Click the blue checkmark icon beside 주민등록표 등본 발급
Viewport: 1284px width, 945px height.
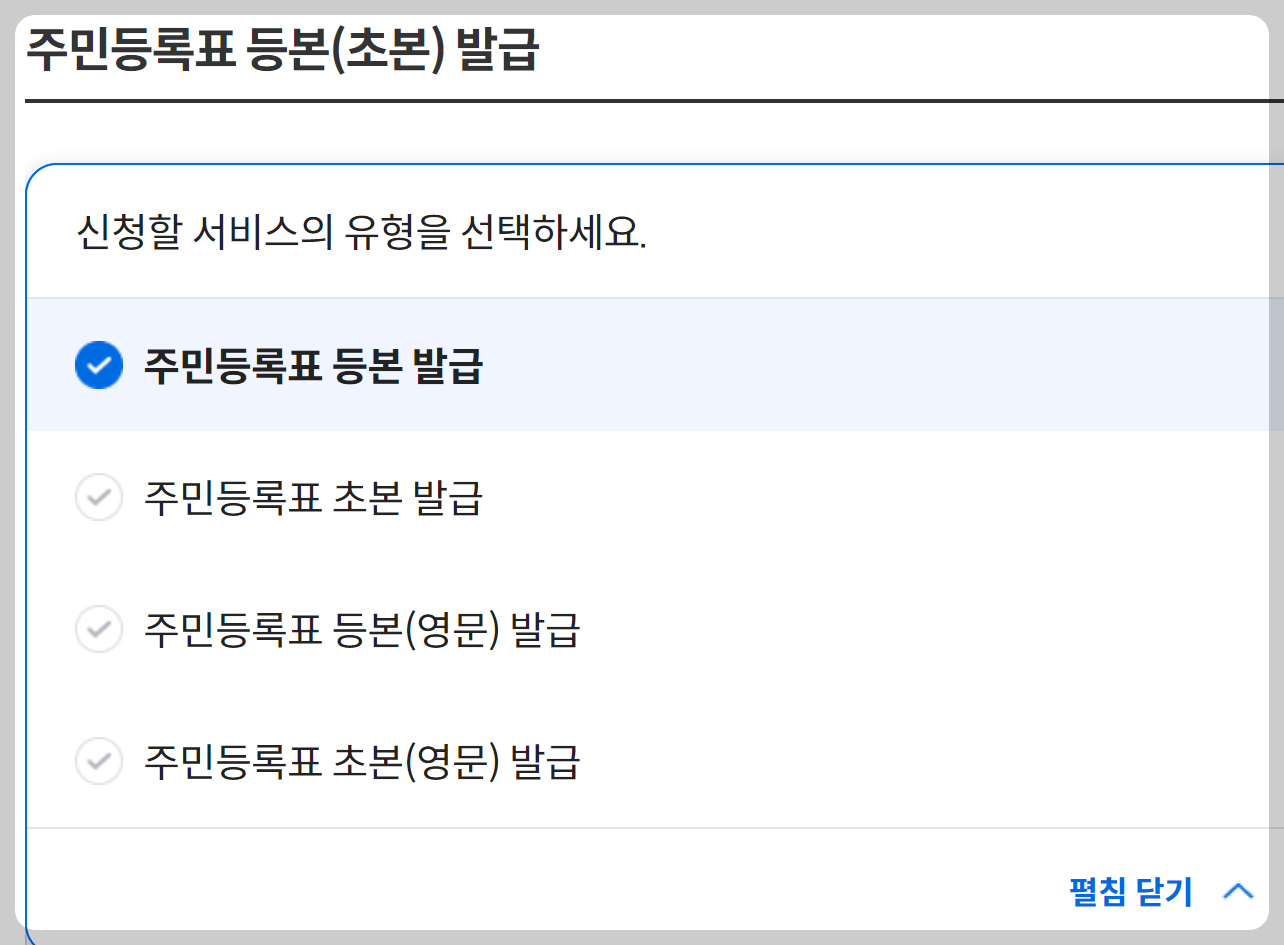[98, 365]
